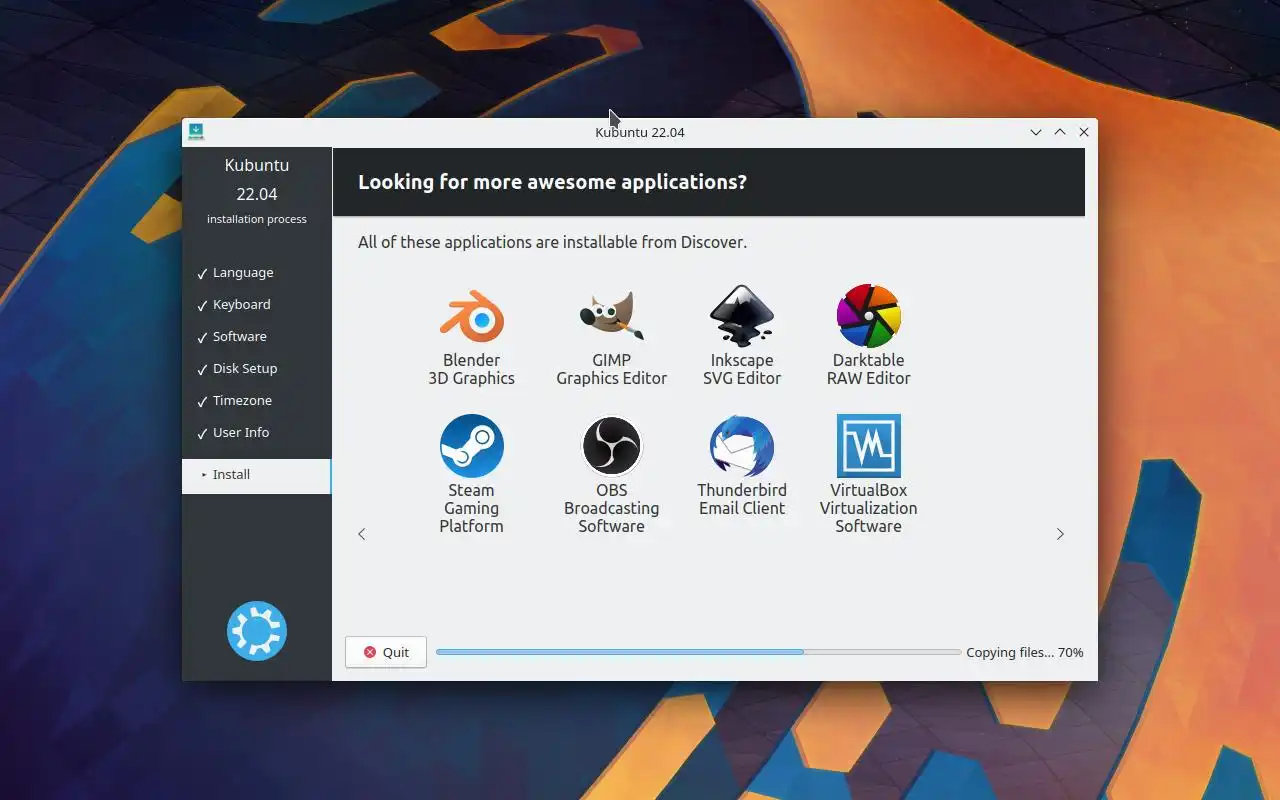Image resolution: width=1280 pixels, height=800 pixels.
Task: Minimize the installer window
Action: tap(1036, 132)
